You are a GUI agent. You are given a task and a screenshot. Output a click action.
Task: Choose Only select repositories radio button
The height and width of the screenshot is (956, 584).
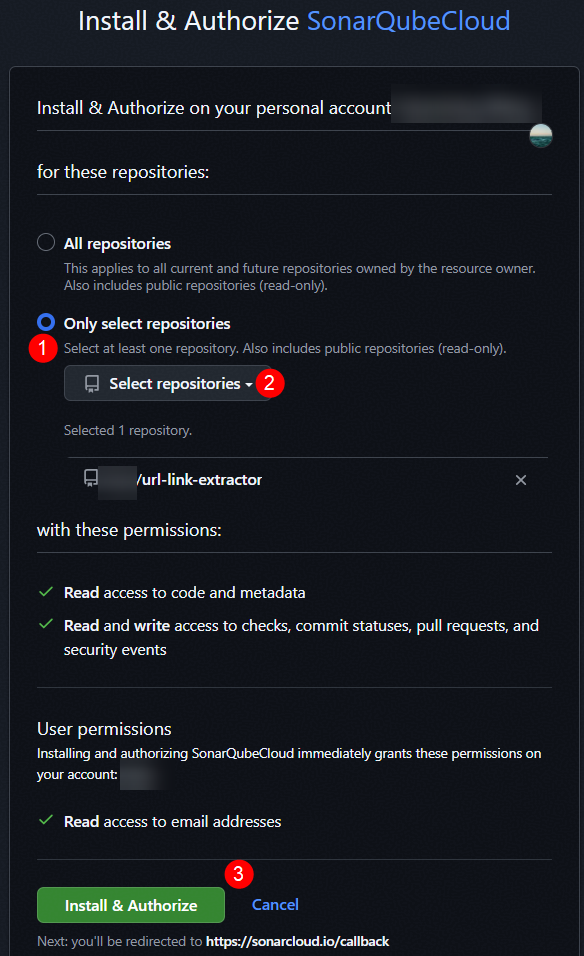click(x=46, y=321)
